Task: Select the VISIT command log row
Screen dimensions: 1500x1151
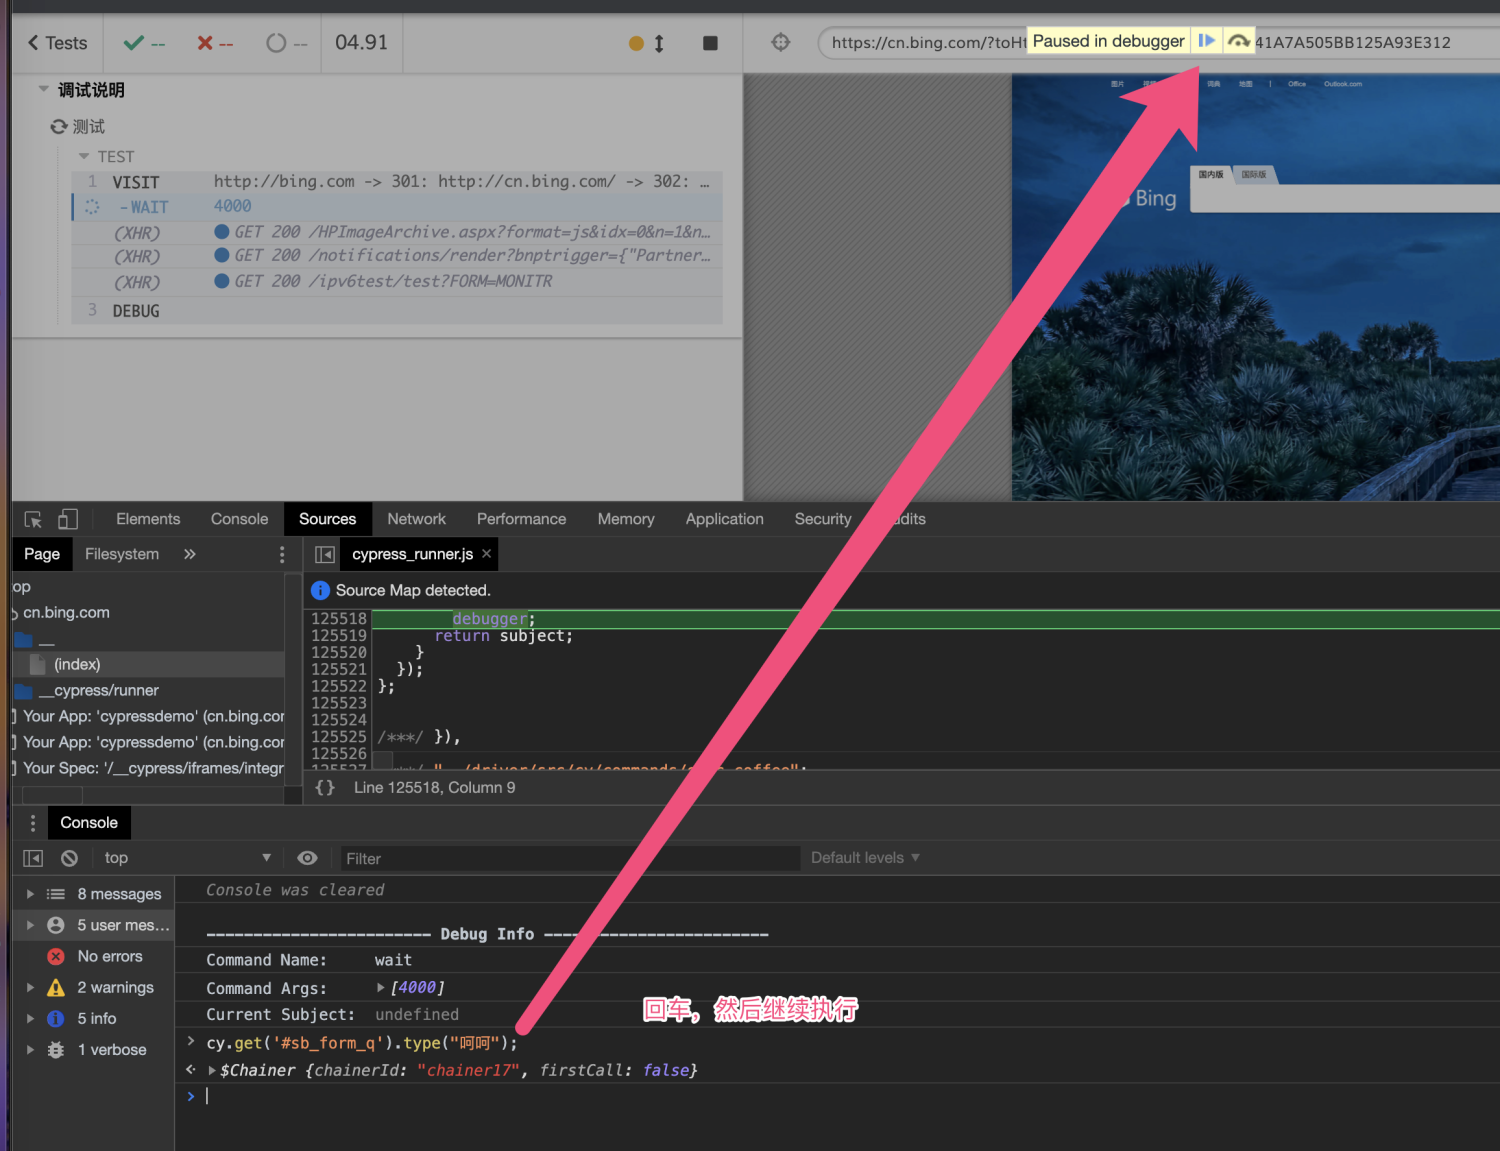Action: pyautogui.click(x=397, y=182)
